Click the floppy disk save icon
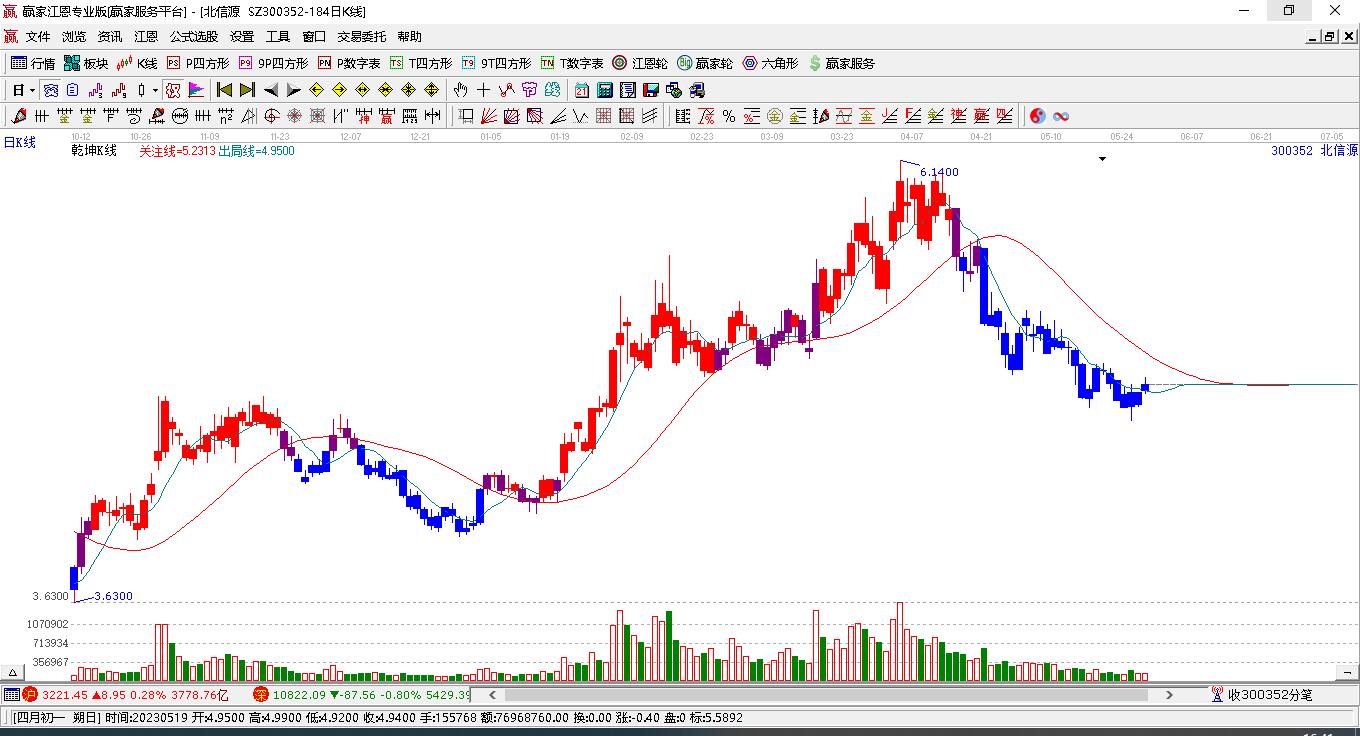The height and width of the screenshot is (736, 1360). click(651, 90)
